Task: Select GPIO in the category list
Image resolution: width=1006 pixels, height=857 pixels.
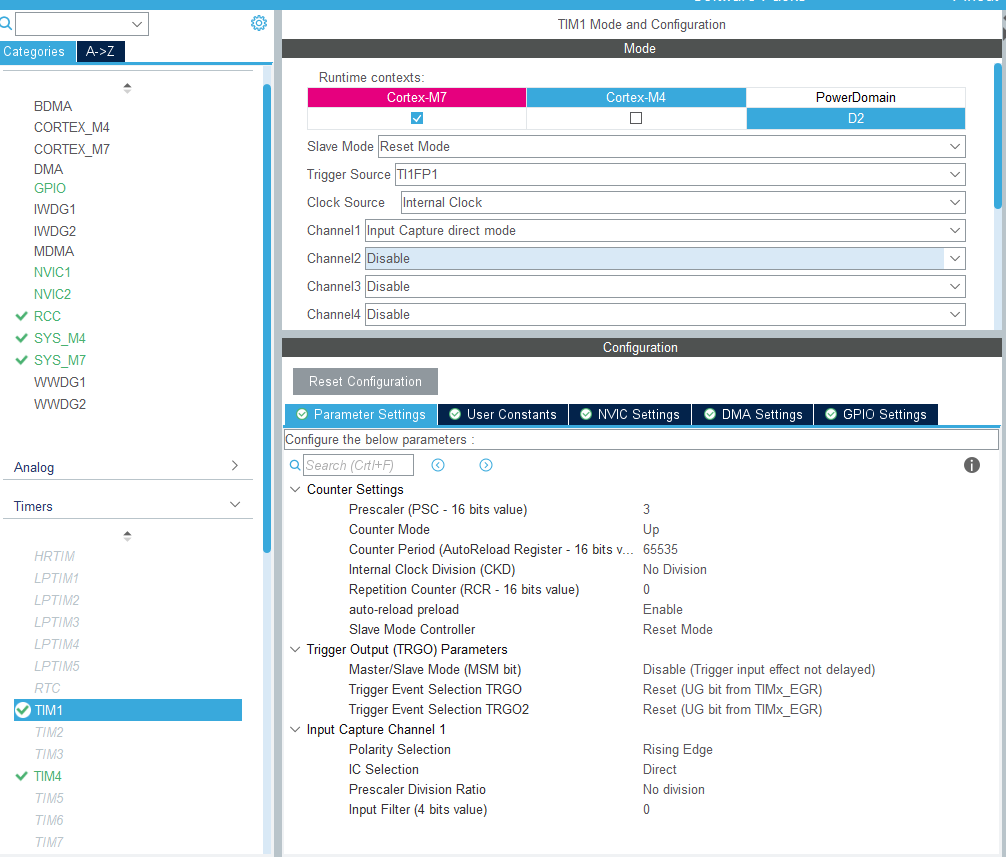Action: pos(50,188)
